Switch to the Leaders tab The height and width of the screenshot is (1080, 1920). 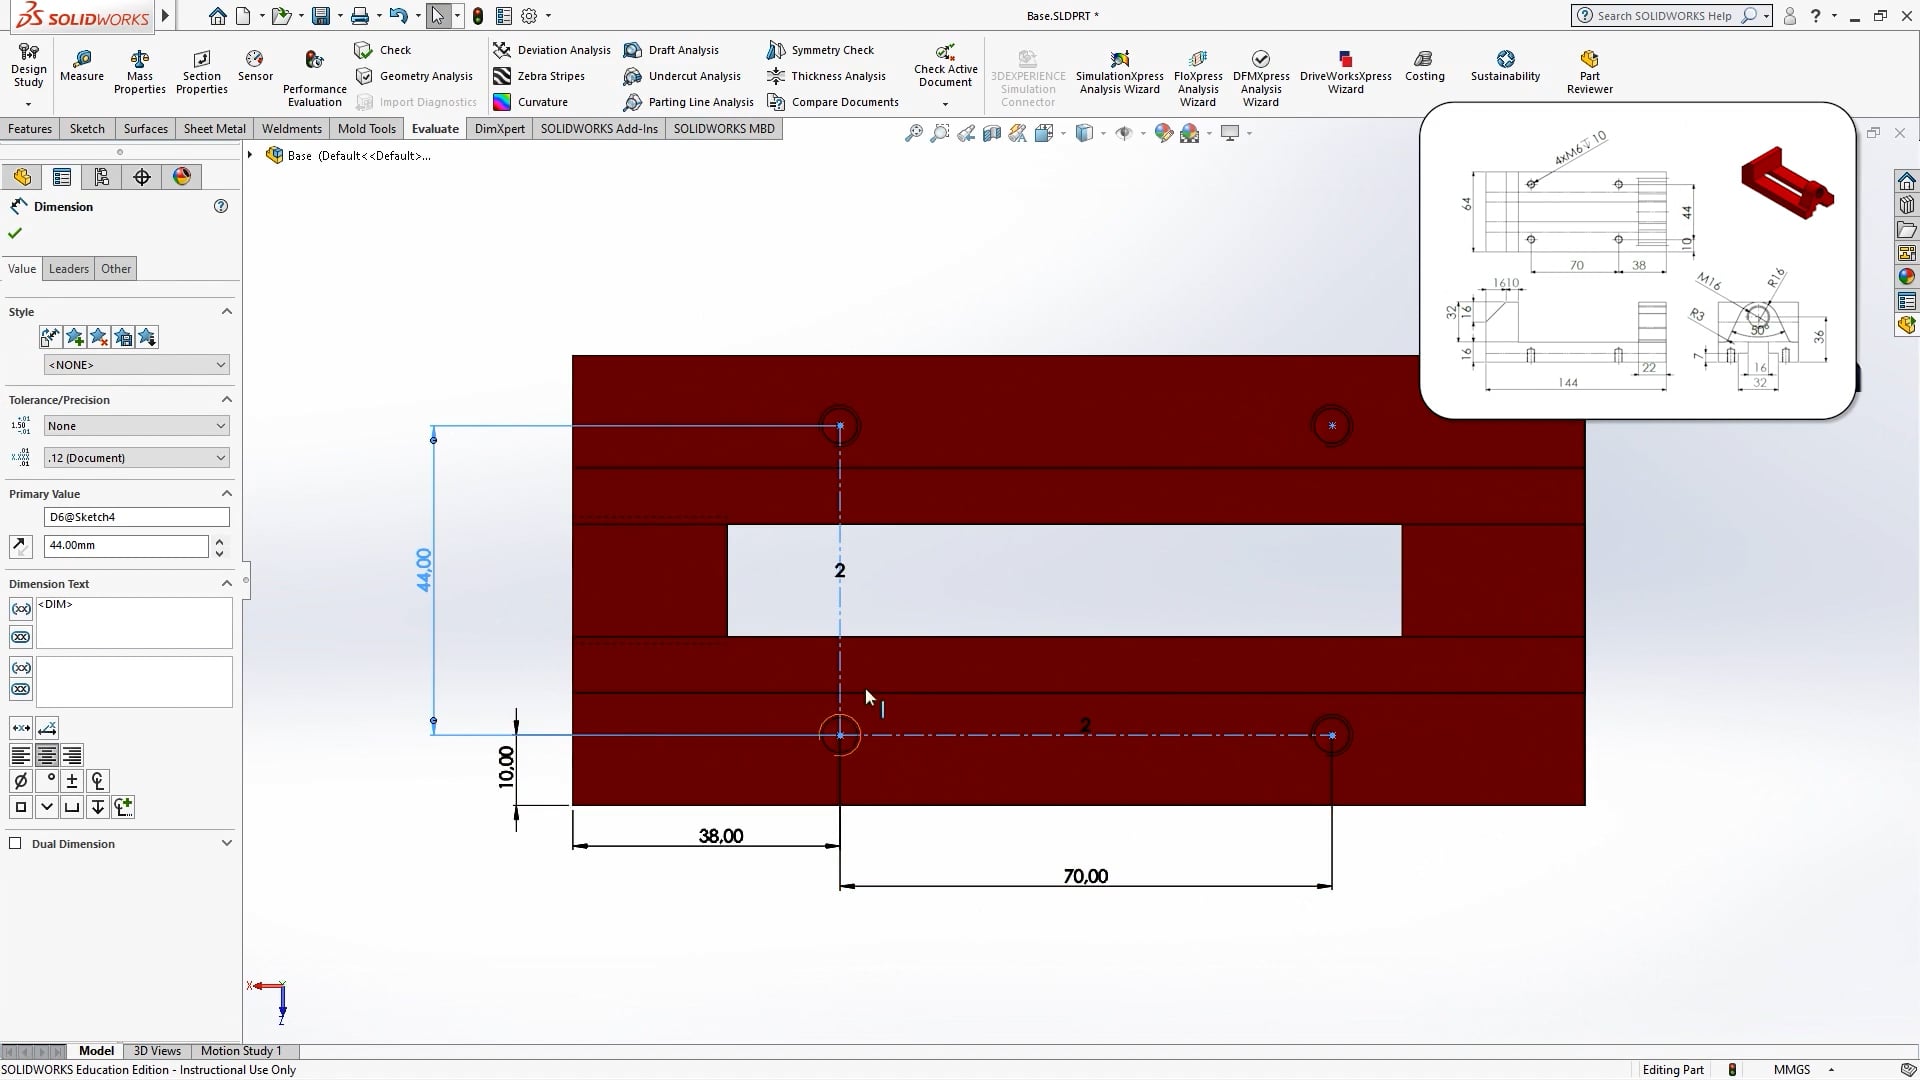coord(68,268)
